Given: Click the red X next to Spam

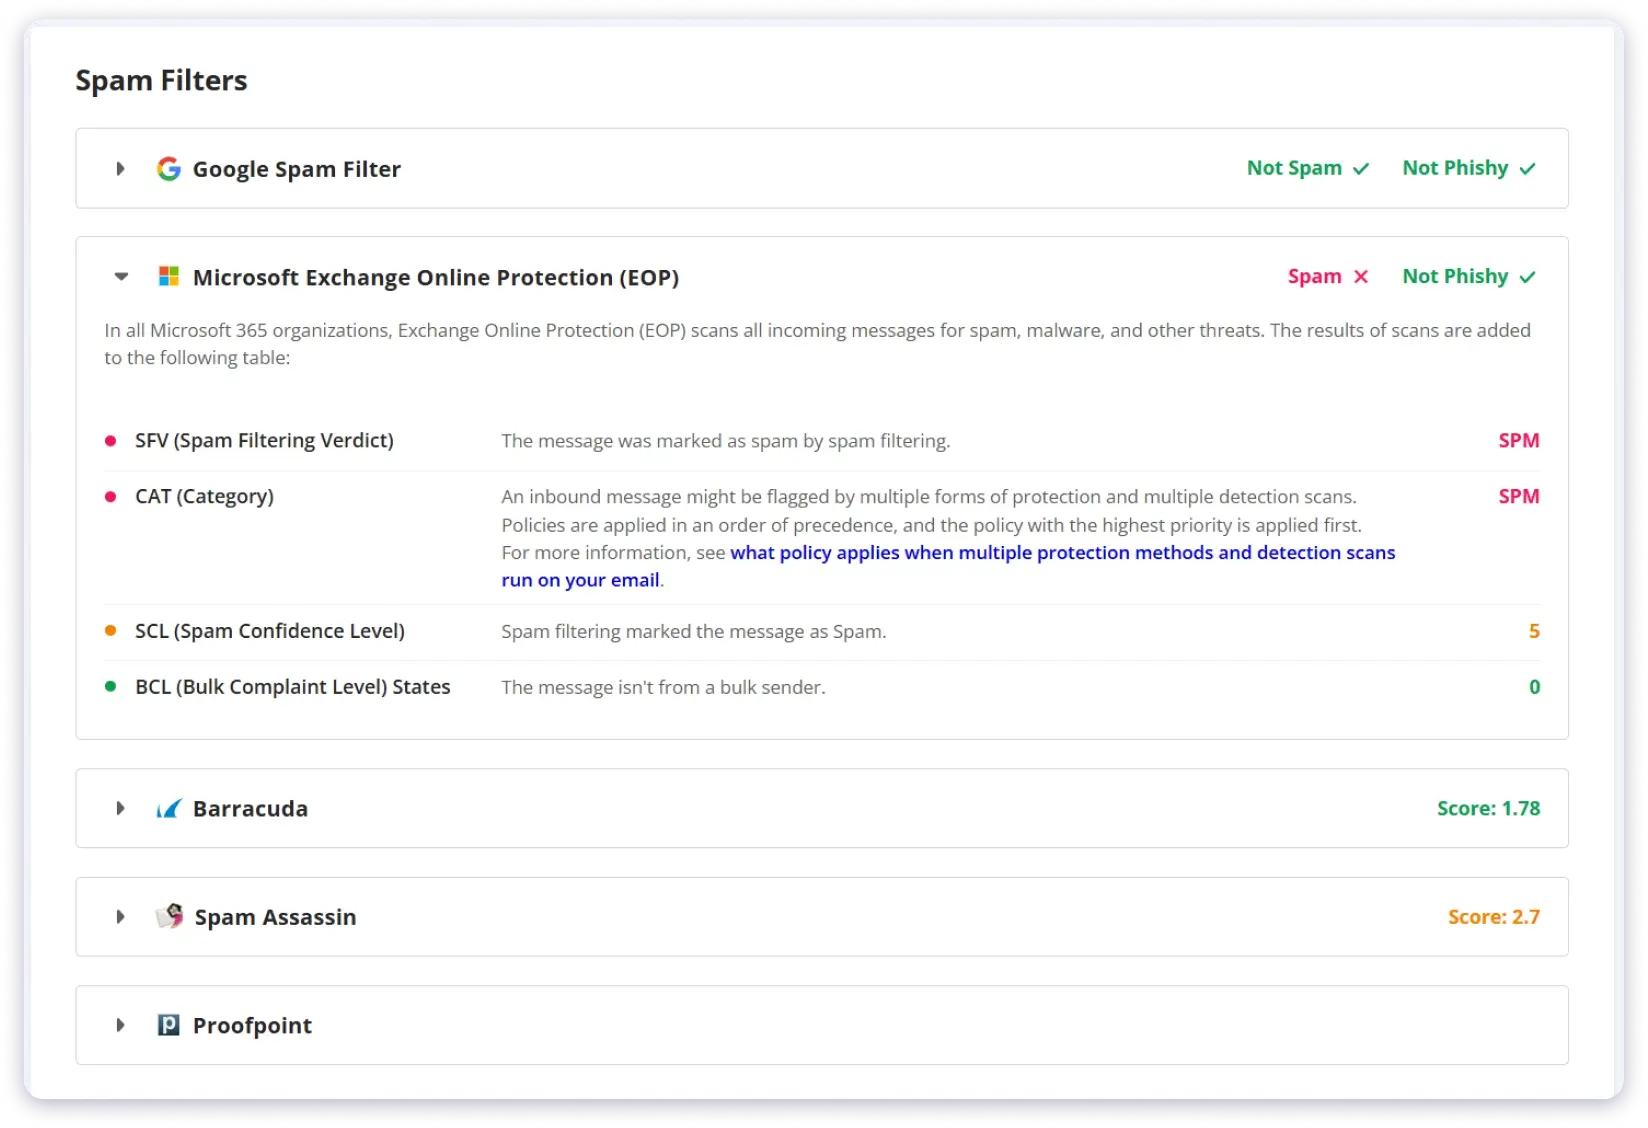Looking at the screenshot, I should [1361, 277].
